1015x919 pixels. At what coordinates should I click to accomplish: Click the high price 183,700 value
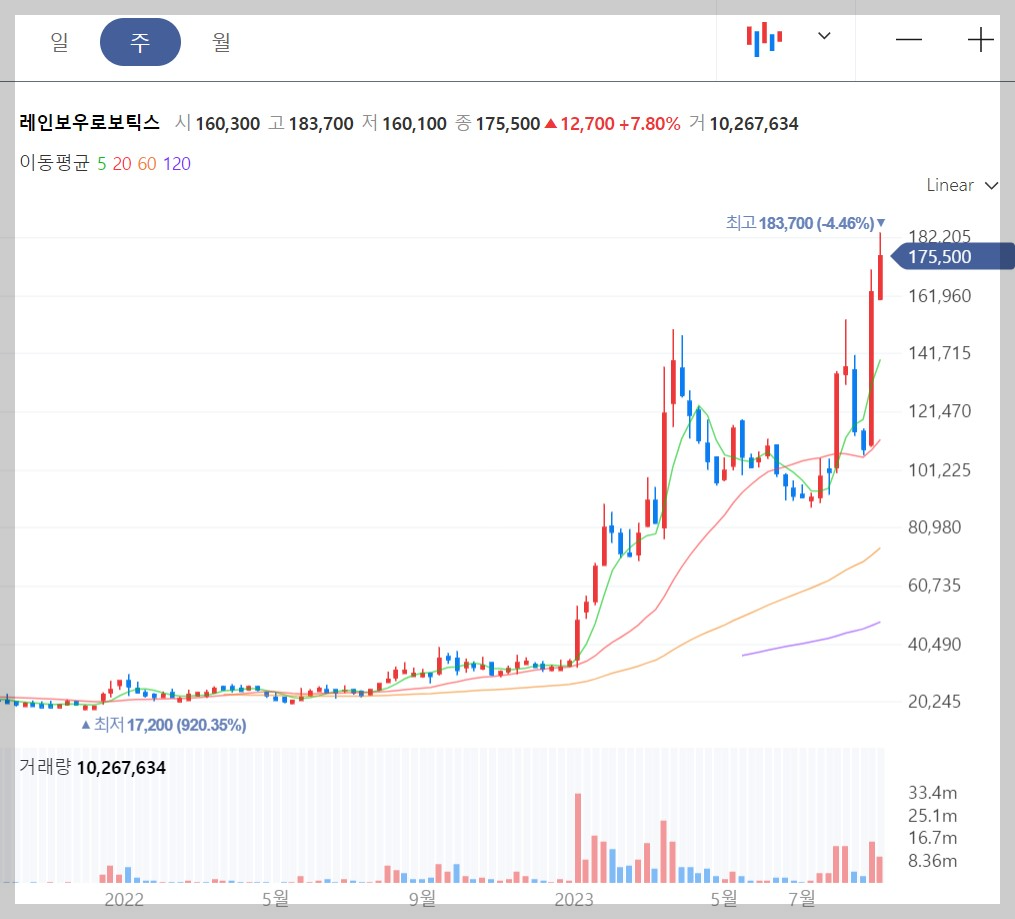(x=321, y=124)
